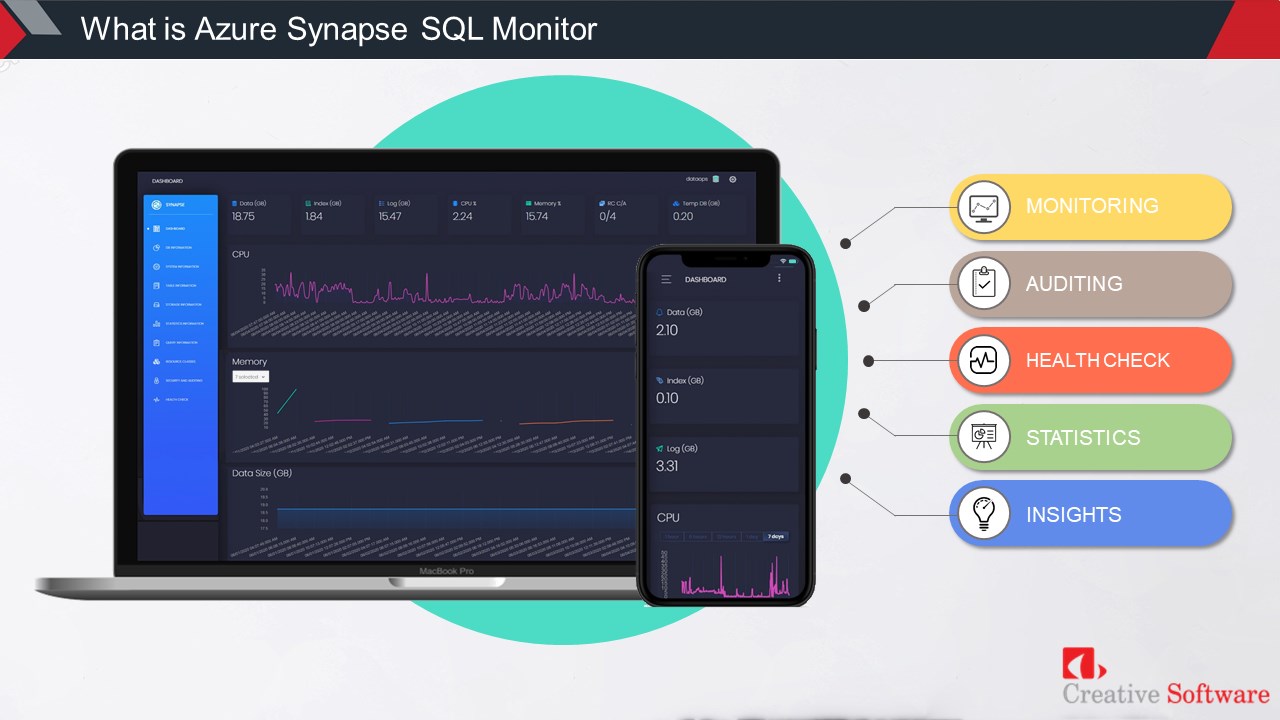
Task: Click the tag icon beside phone Index (GB)
Action: [x=659, y=380]
